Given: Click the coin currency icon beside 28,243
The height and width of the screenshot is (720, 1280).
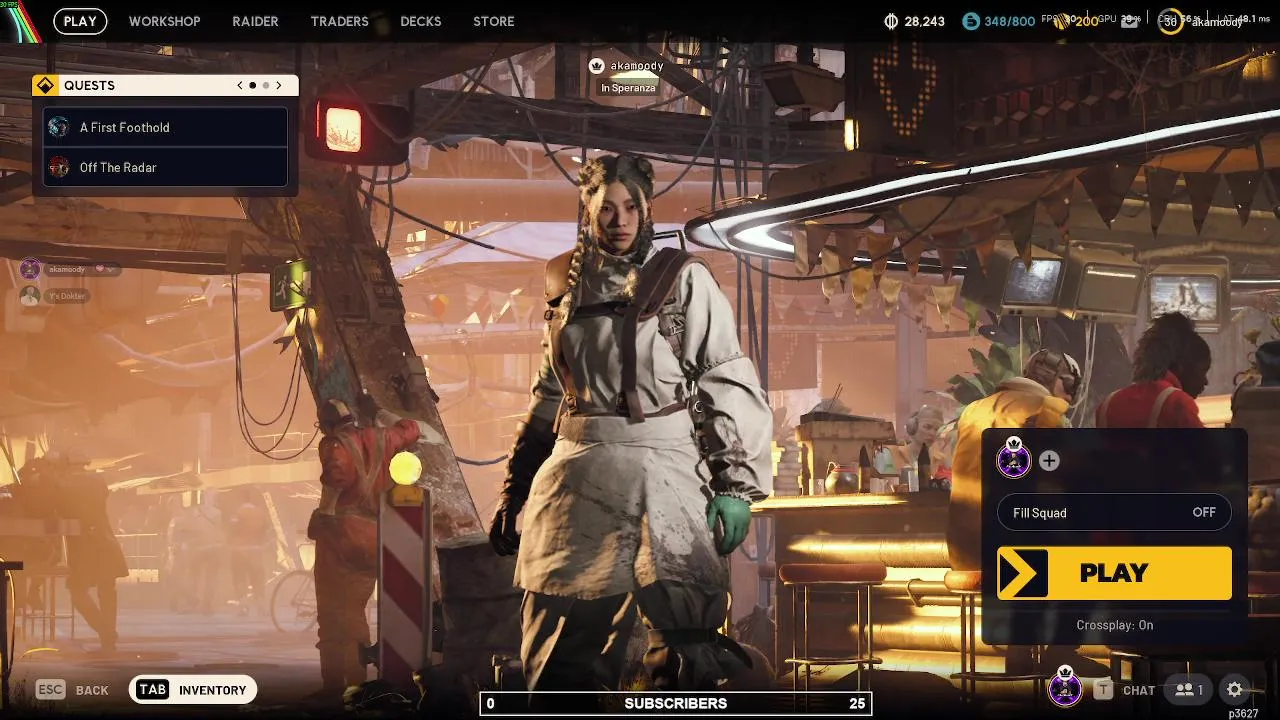Looking at the screenshot, I should 892,21.
